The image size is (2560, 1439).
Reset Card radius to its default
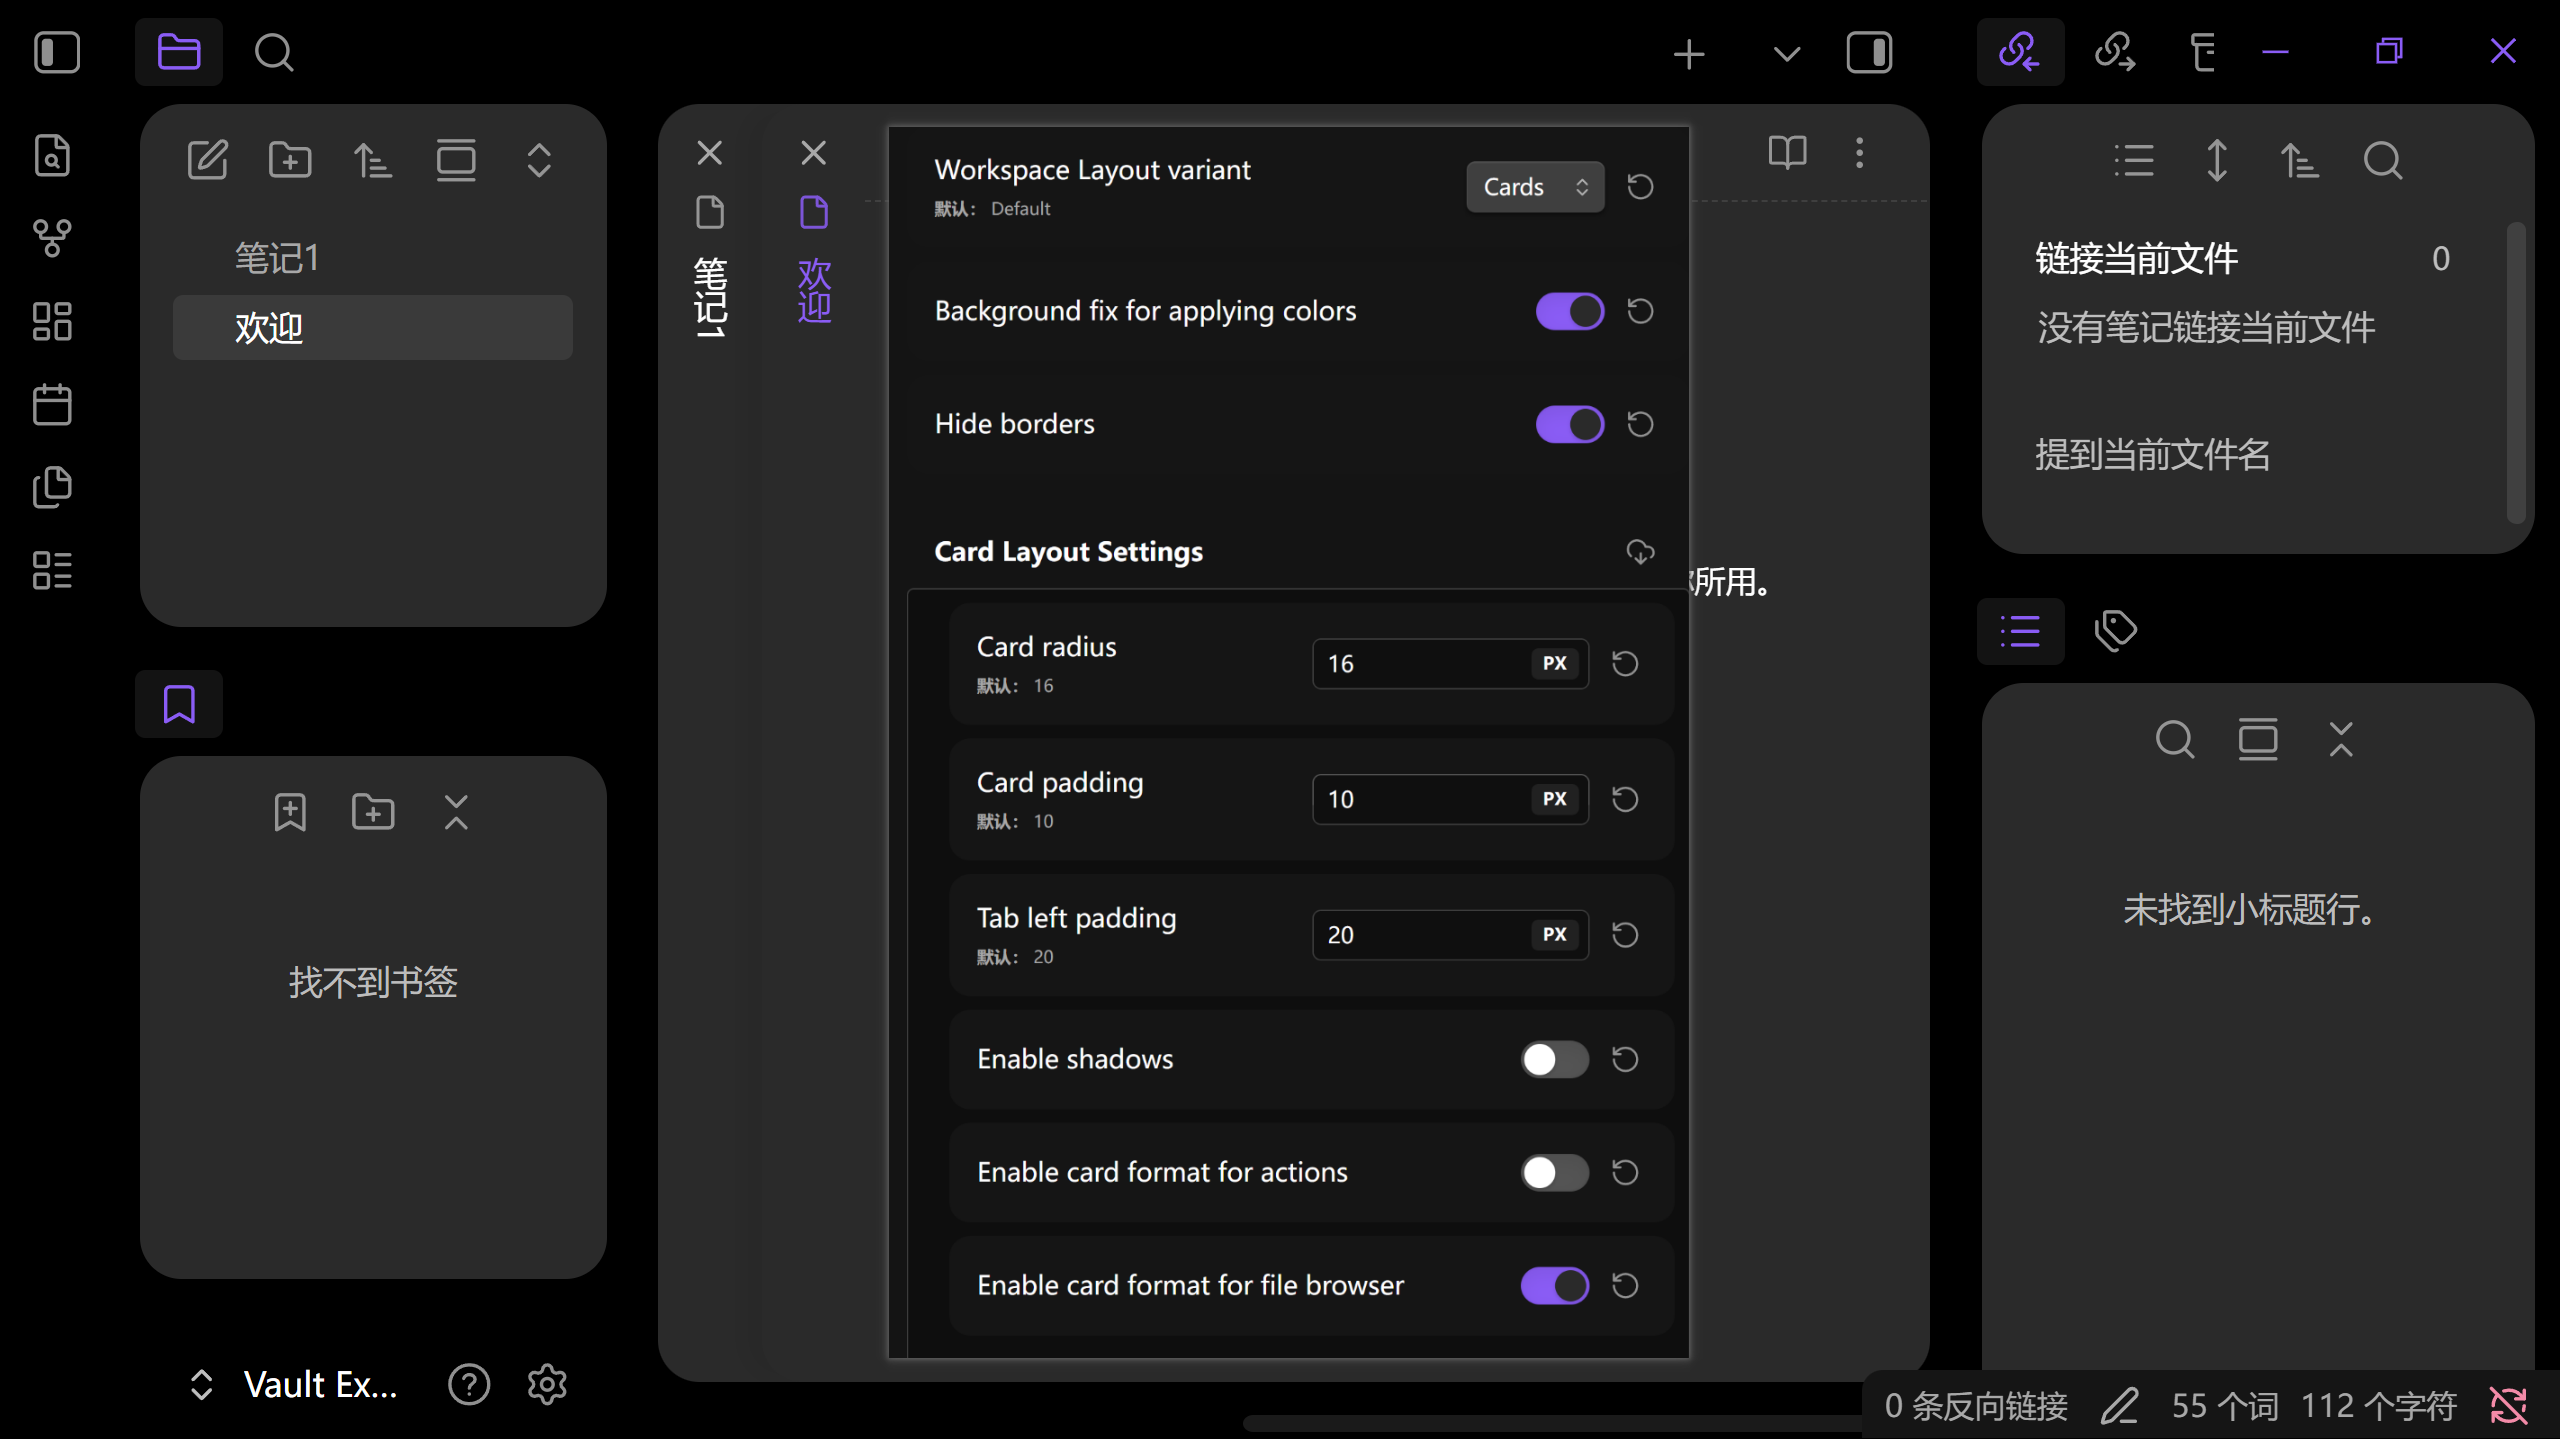coord(1625,663)
